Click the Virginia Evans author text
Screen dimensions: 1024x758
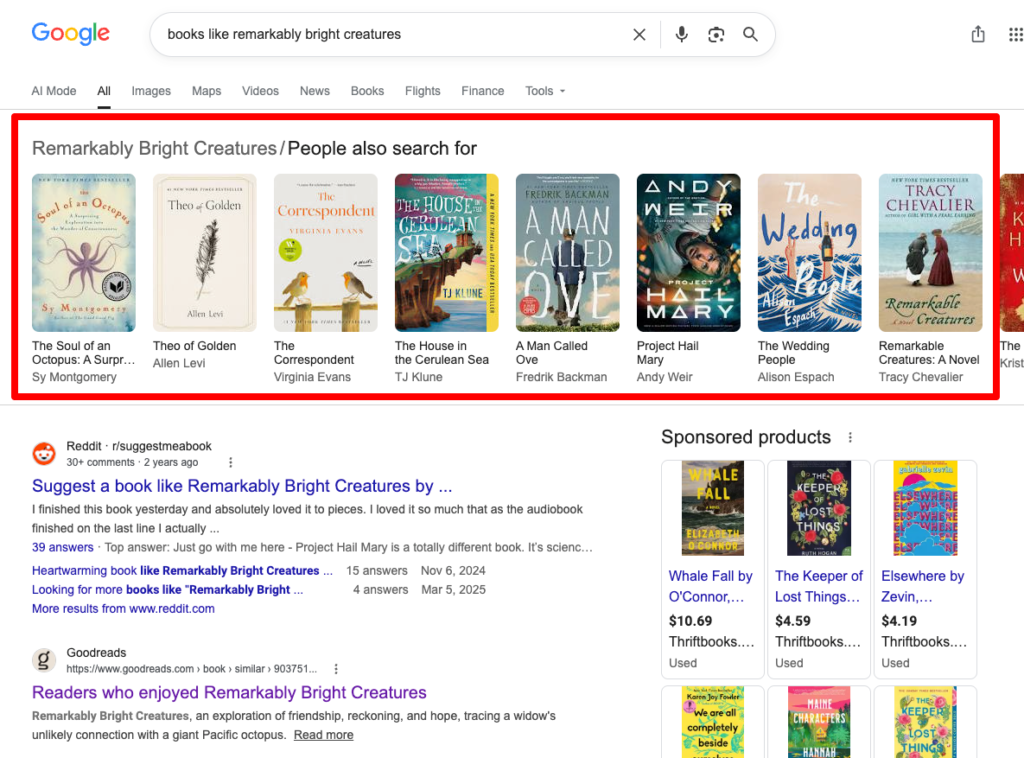point(312,377)
